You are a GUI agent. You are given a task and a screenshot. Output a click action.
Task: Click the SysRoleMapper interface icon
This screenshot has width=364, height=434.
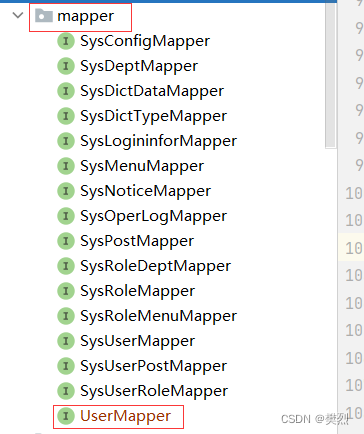tap(66, 291)
